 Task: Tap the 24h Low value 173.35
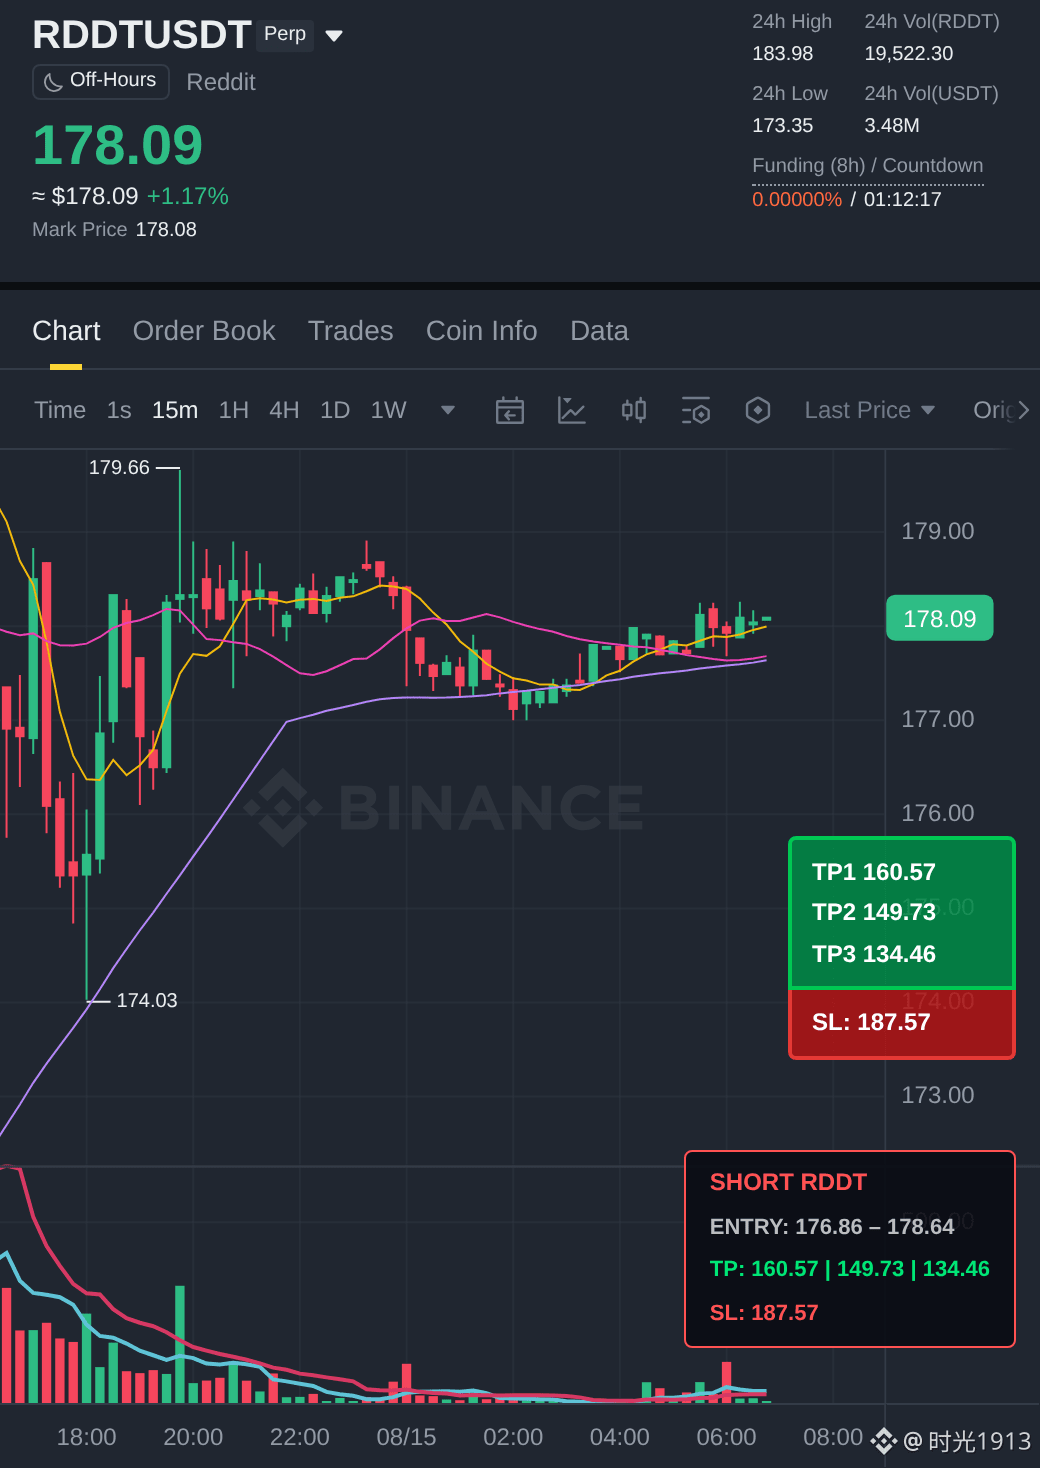pos(783,126)
